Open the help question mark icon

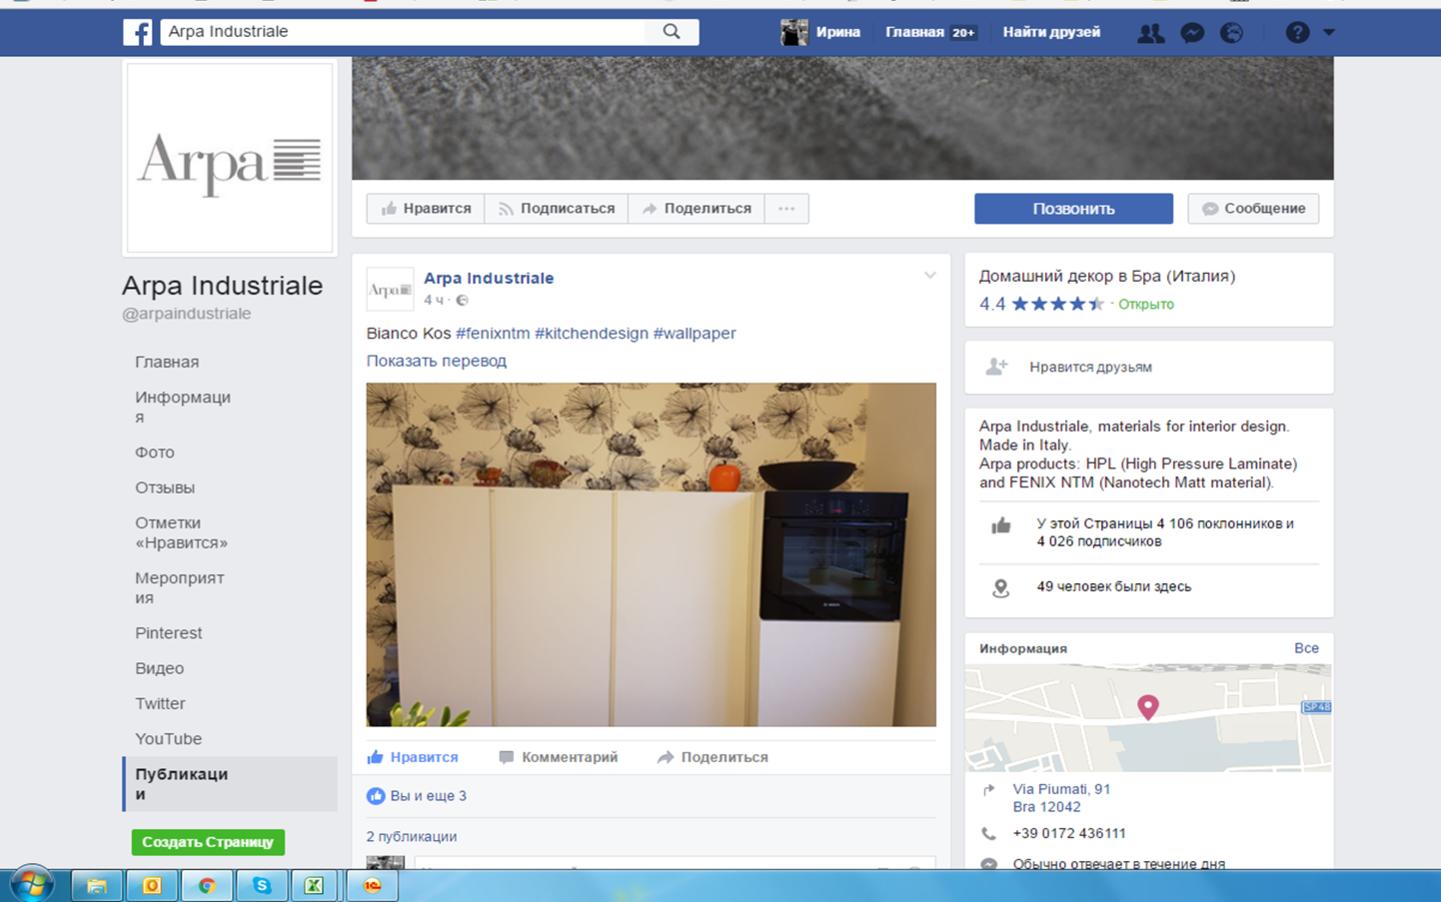1297,32
